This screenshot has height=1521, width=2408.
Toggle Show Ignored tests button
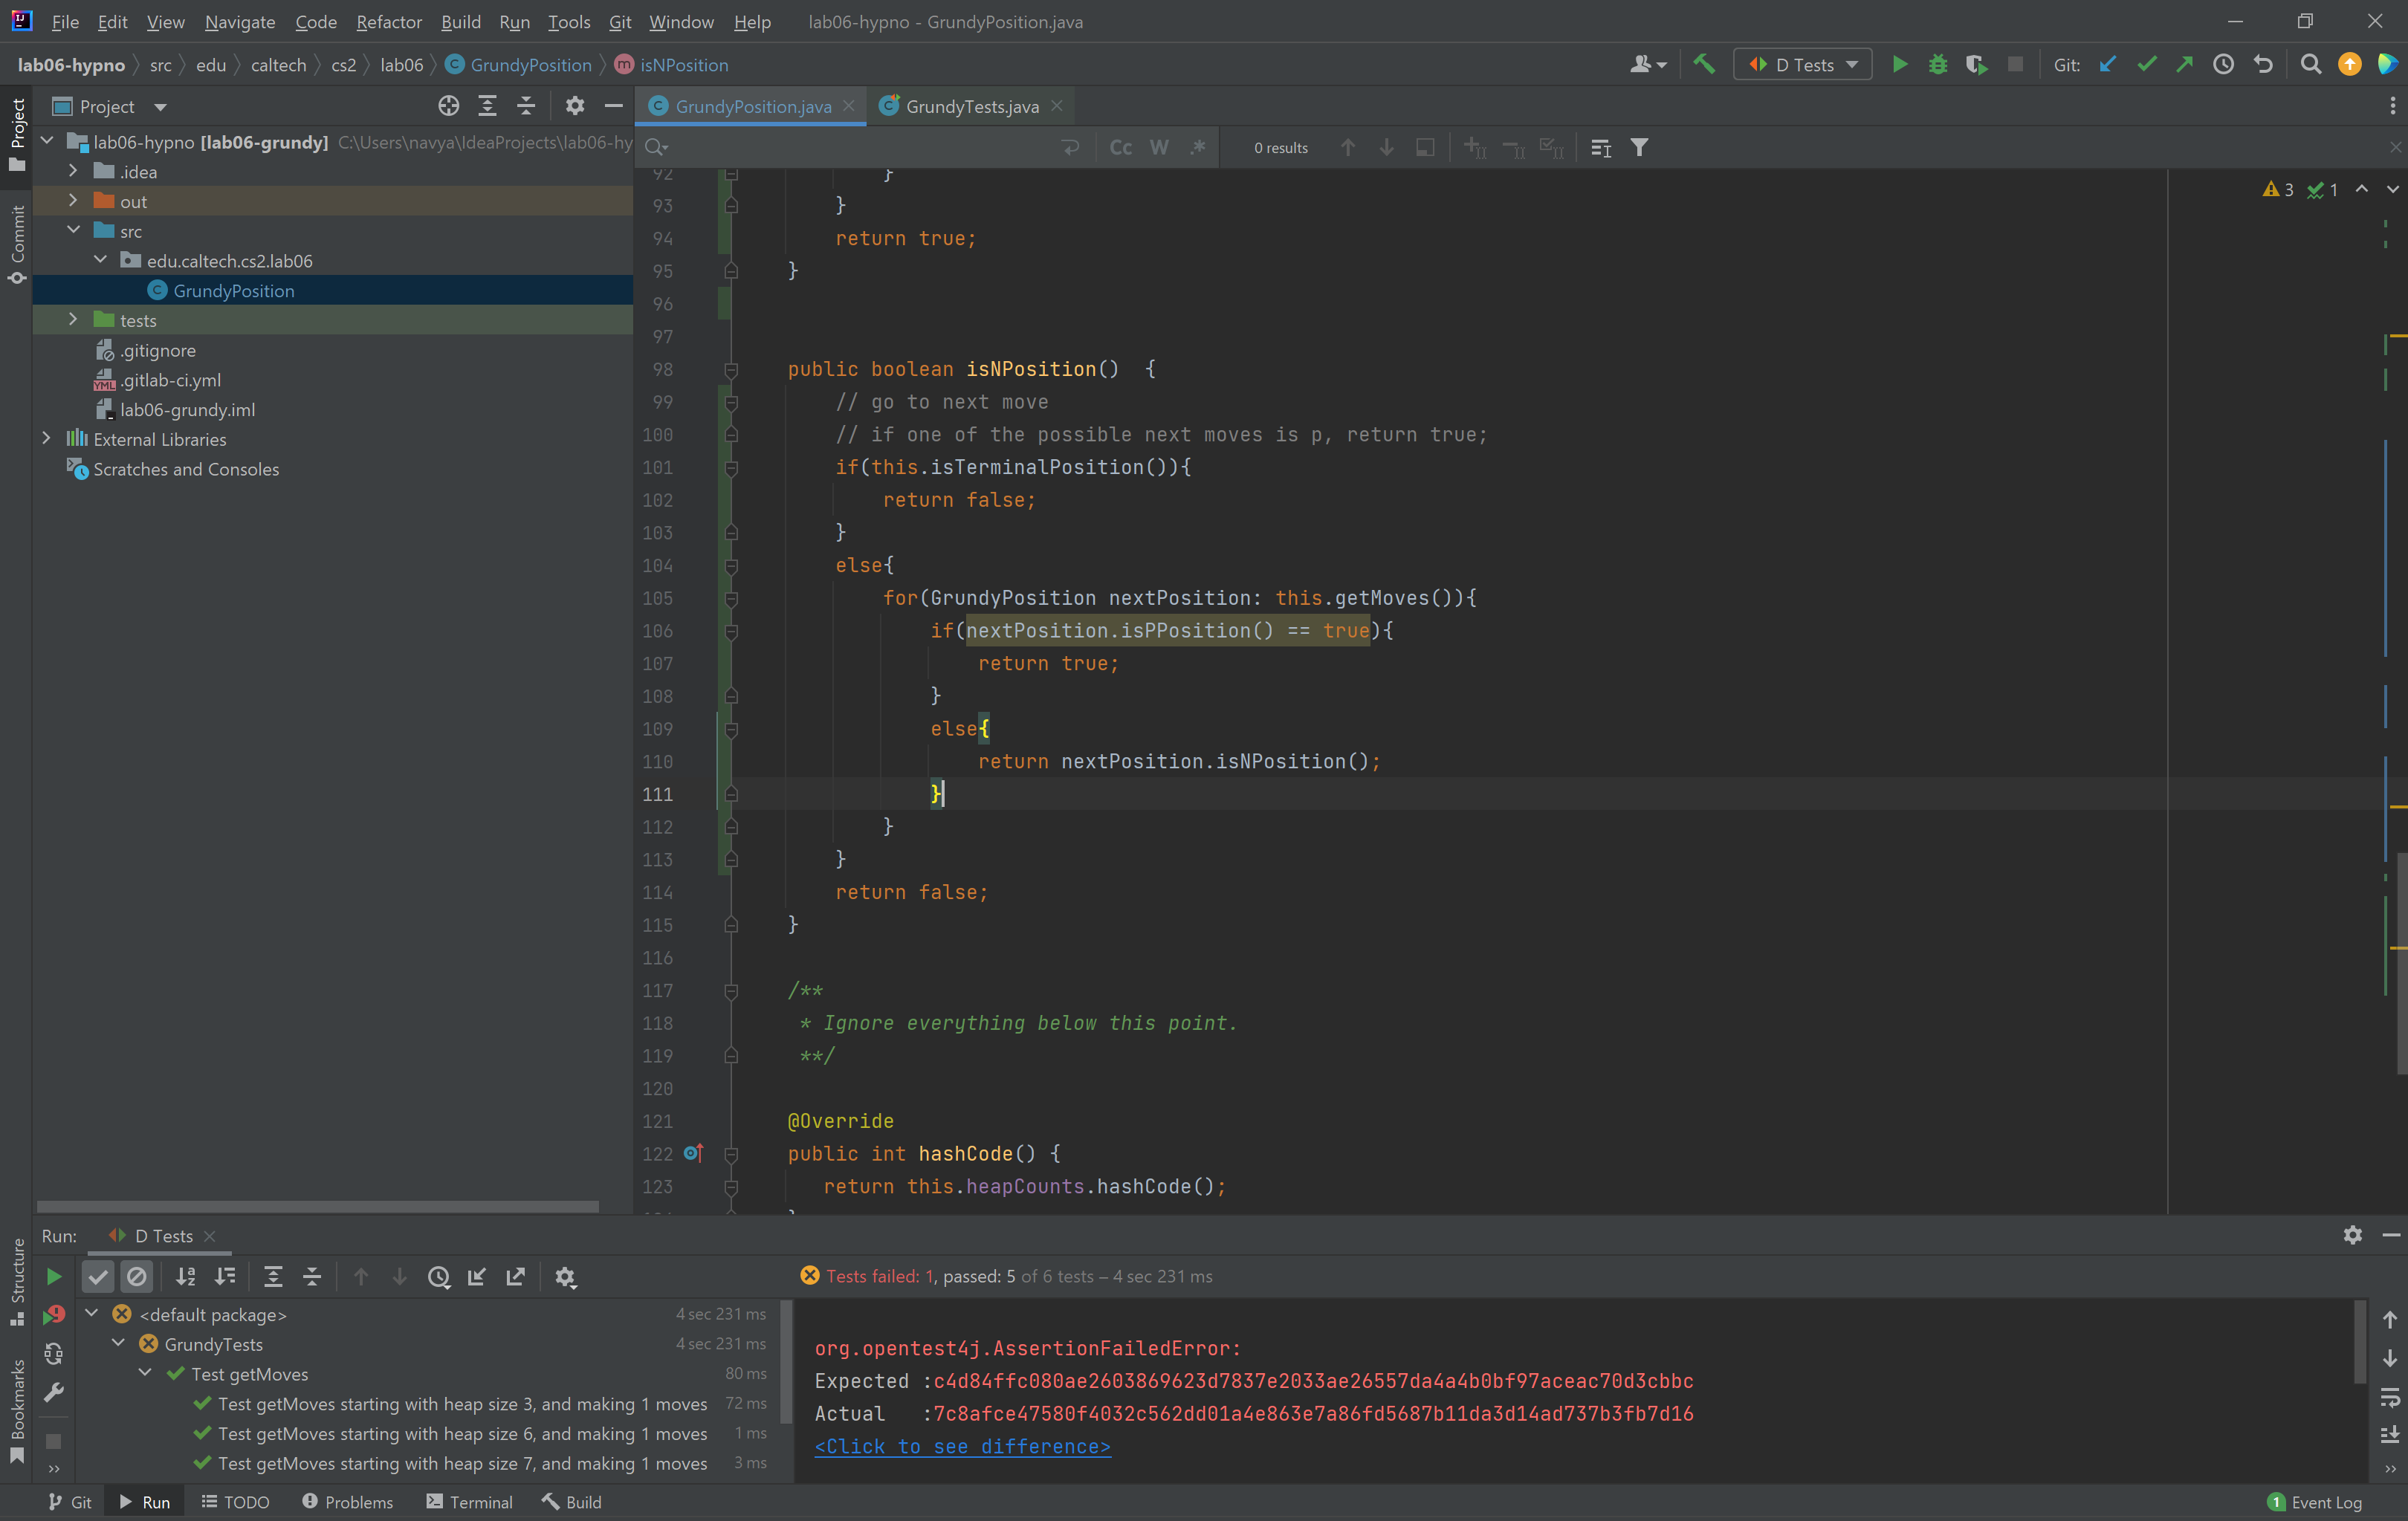point(137,1277)
